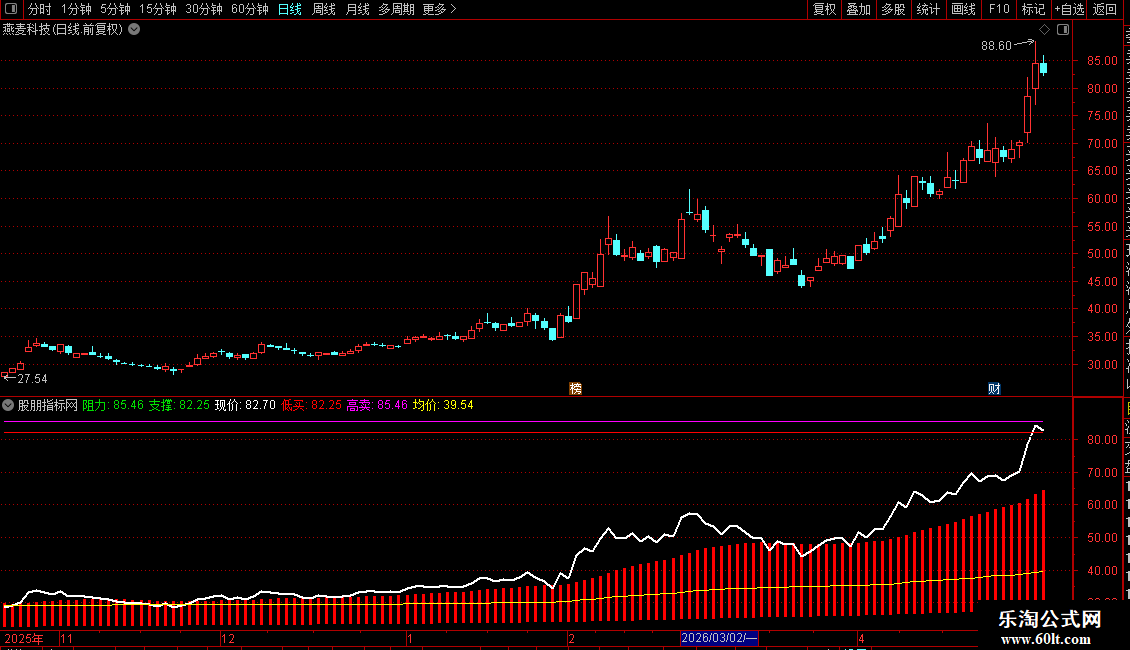The width and height of the screenshot is (1130, 650).
Task: Click the 均价: 39.54 value
Action: tap(443, 405)
